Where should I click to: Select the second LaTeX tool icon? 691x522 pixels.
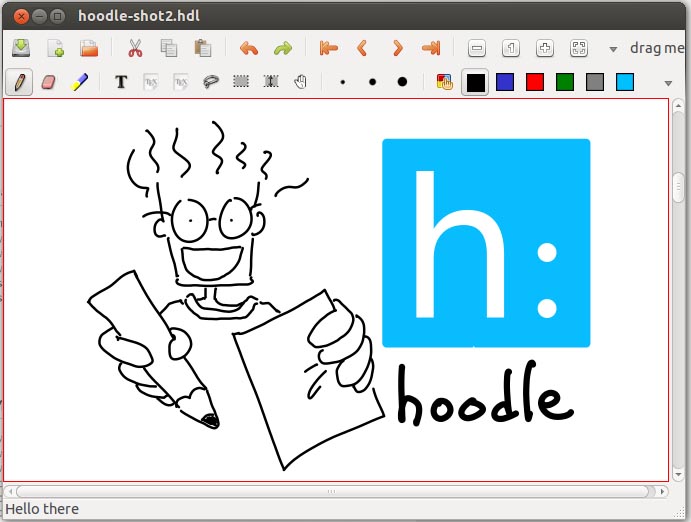click(x=181, y=82)
